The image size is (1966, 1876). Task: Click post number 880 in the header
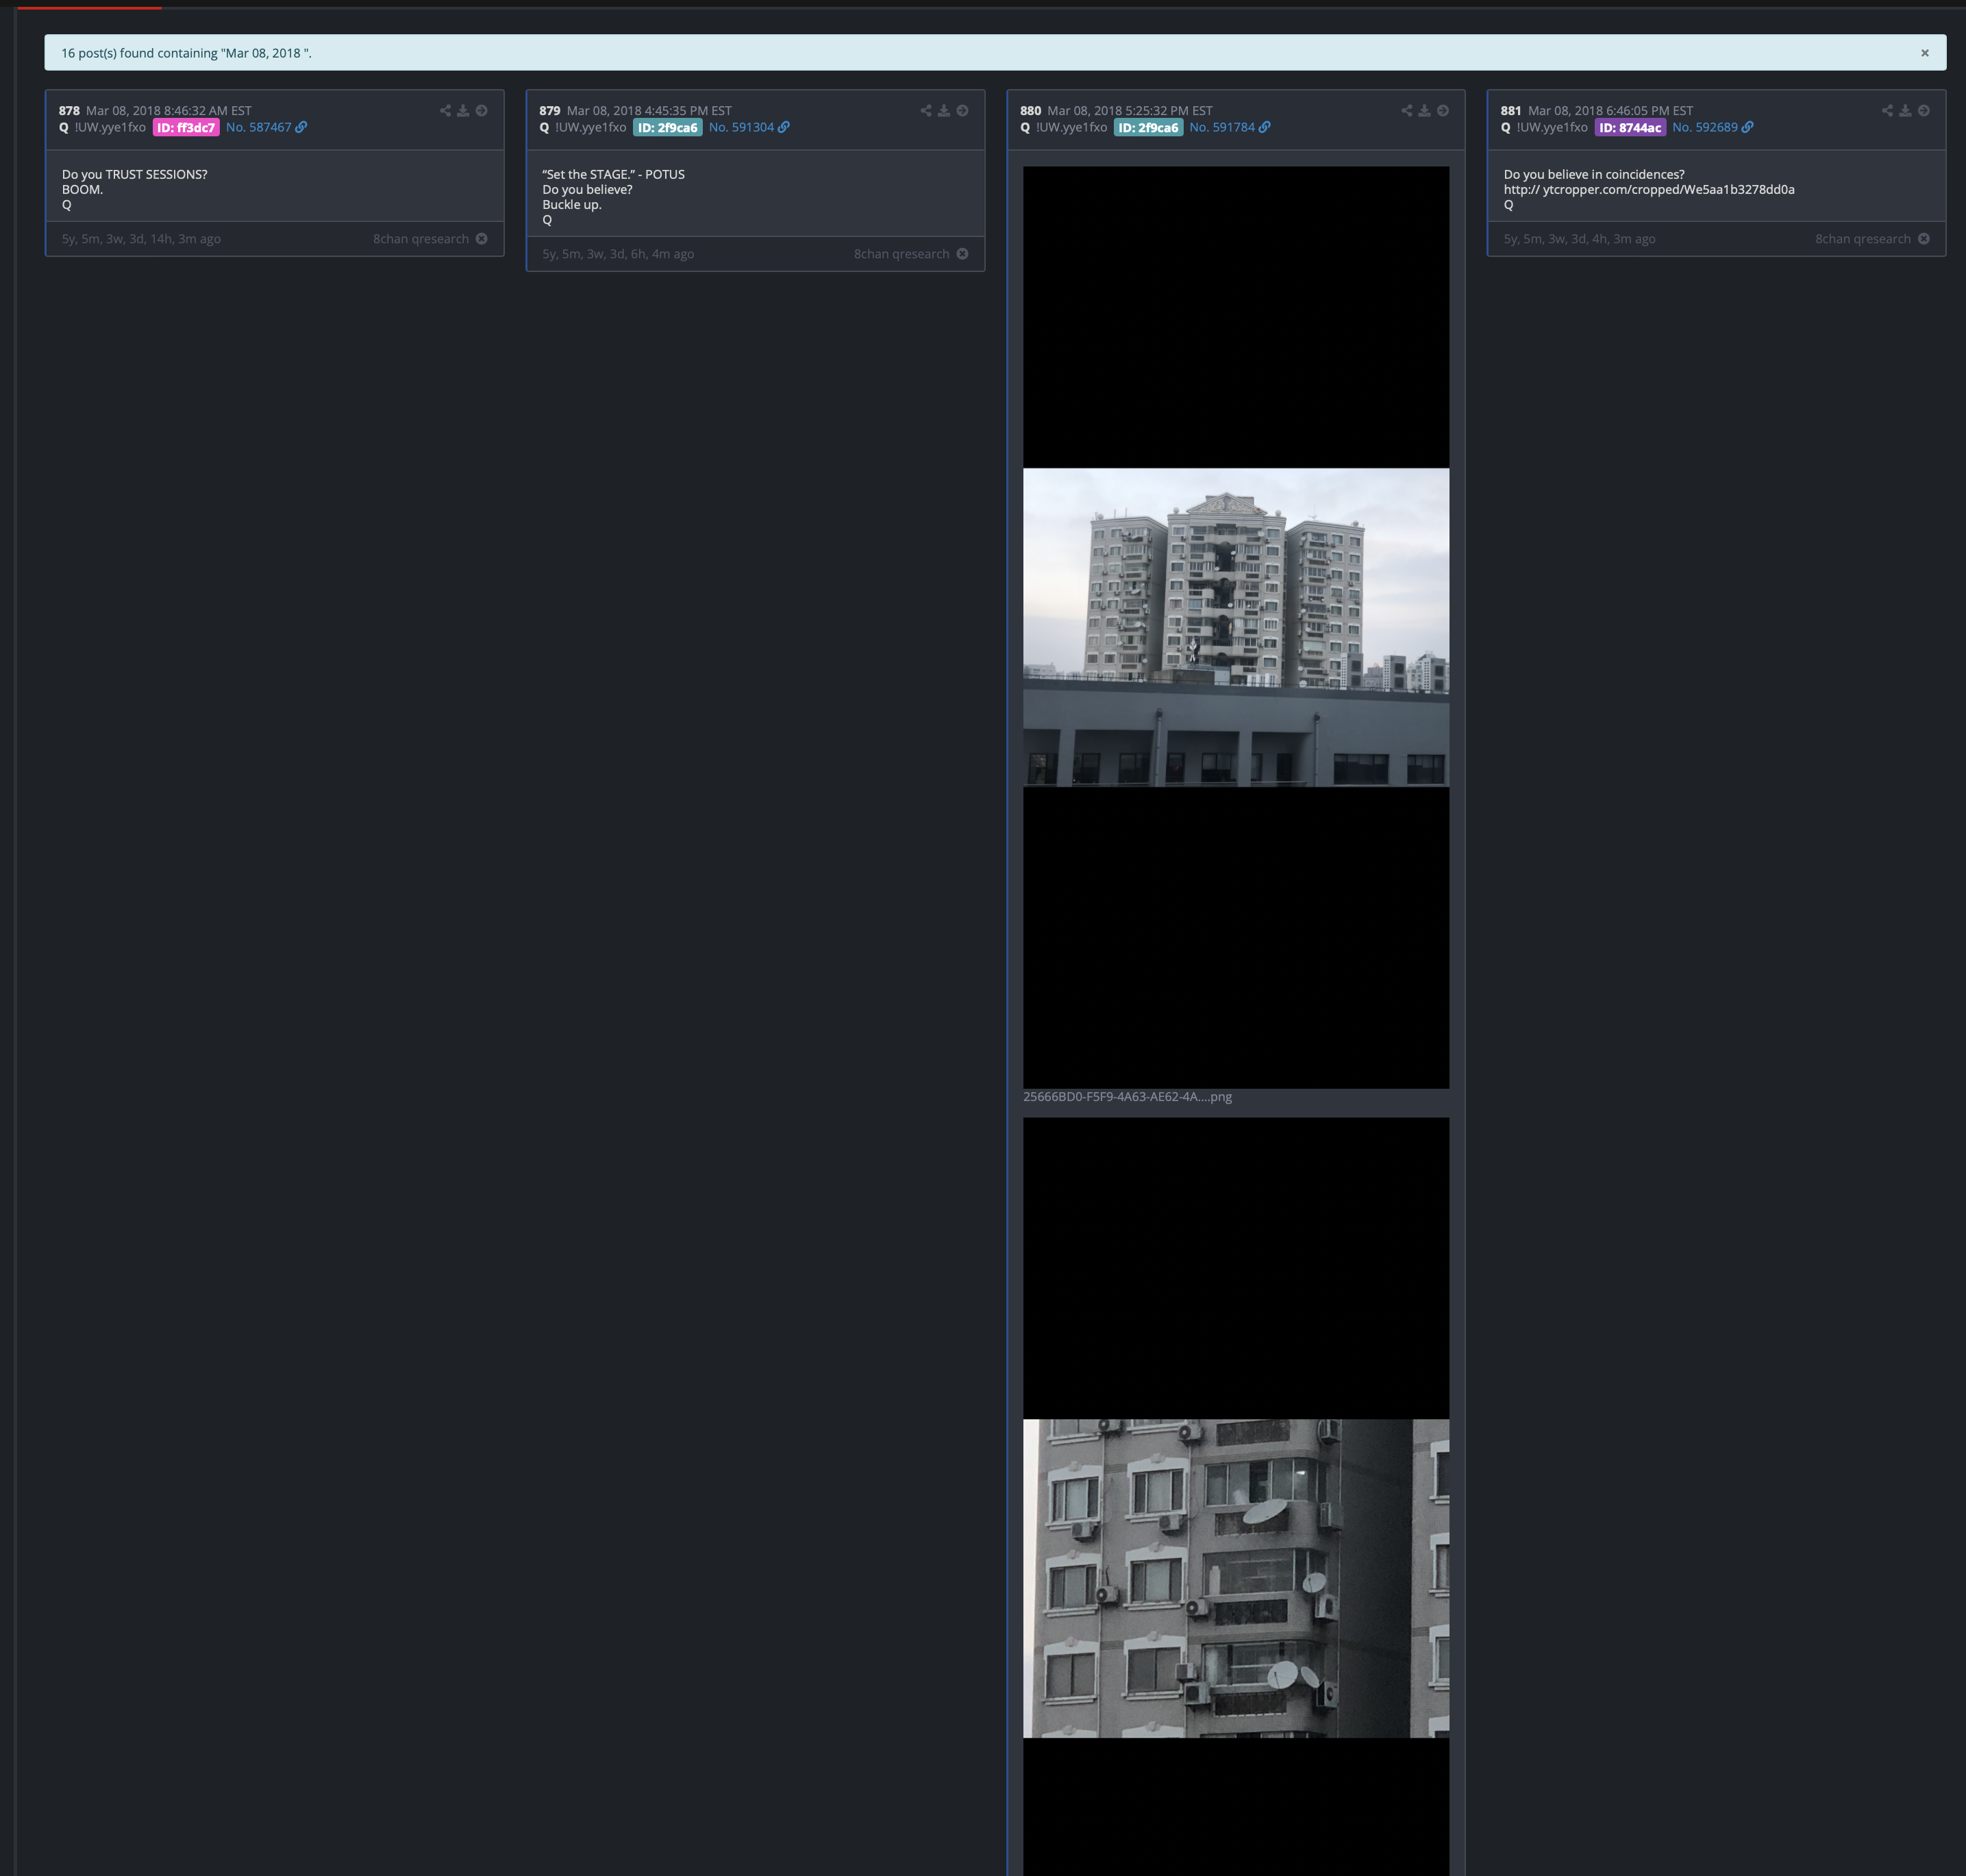[1031, 111]
